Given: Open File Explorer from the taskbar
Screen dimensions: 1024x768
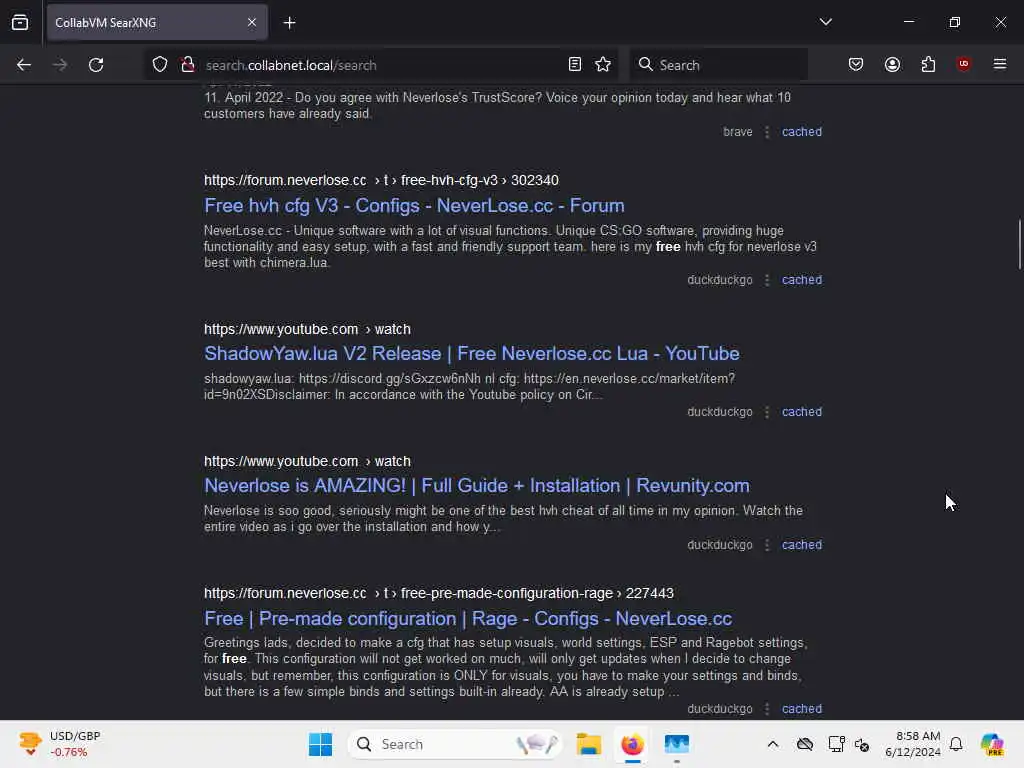Looking at the screenshot, I should [588, 744].
